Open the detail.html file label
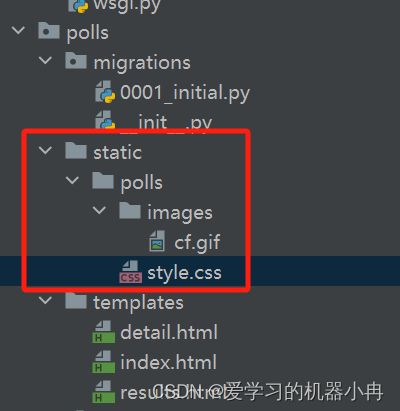The width and height of the screenshot is (400, 411). [x=169, y=332]
